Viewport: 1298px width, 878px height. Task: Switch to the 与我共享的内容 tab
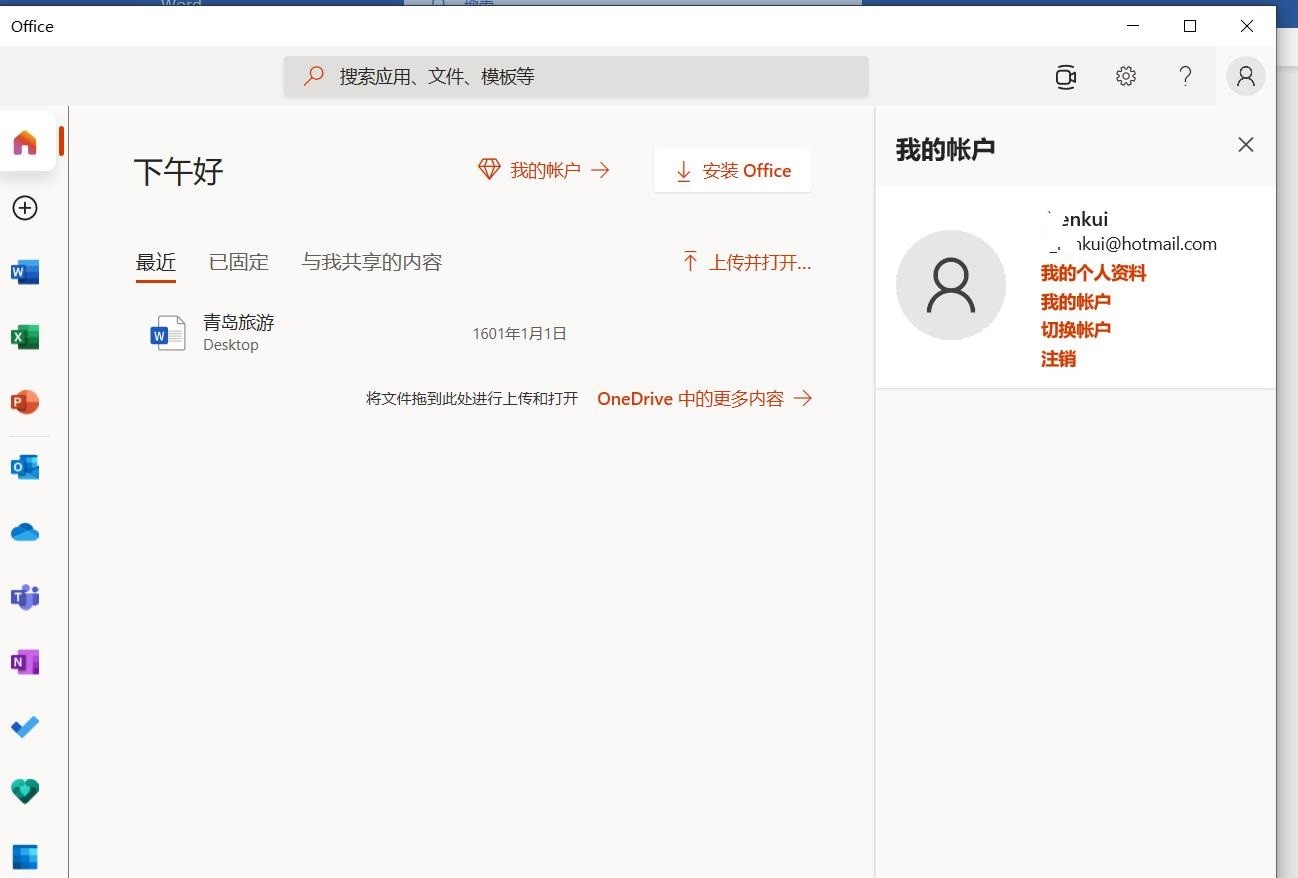pyautogui.click(x=372, y=263)
